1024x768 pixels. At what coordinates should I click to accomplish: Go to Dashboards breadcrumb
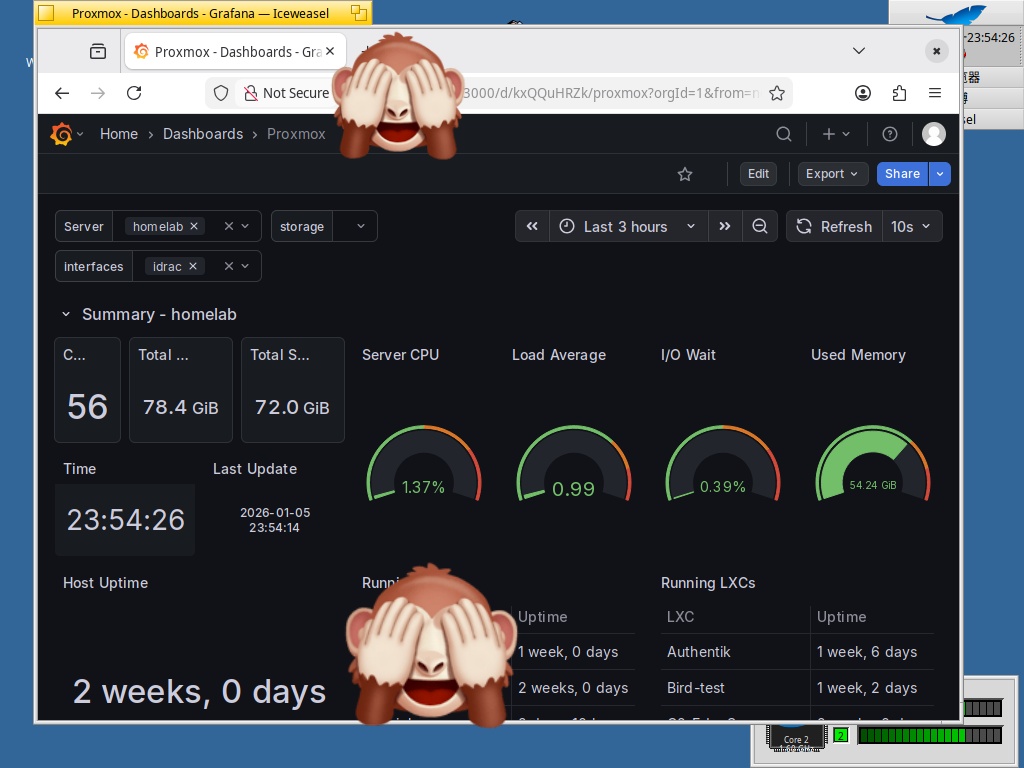203,134
